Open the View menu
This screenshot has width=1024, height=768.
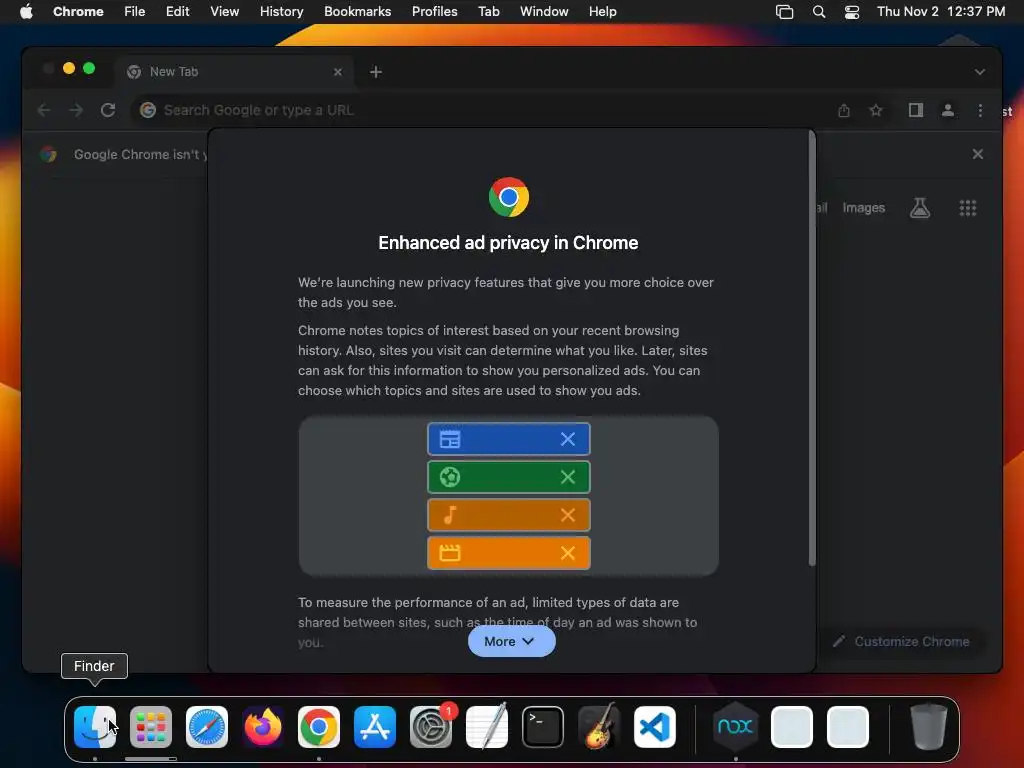(x=224, y=12)
